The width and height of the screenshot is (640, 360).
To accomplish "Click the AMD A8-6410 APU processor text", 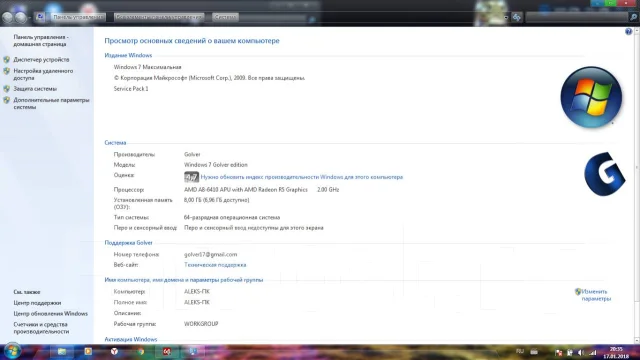I will (246, 190).
